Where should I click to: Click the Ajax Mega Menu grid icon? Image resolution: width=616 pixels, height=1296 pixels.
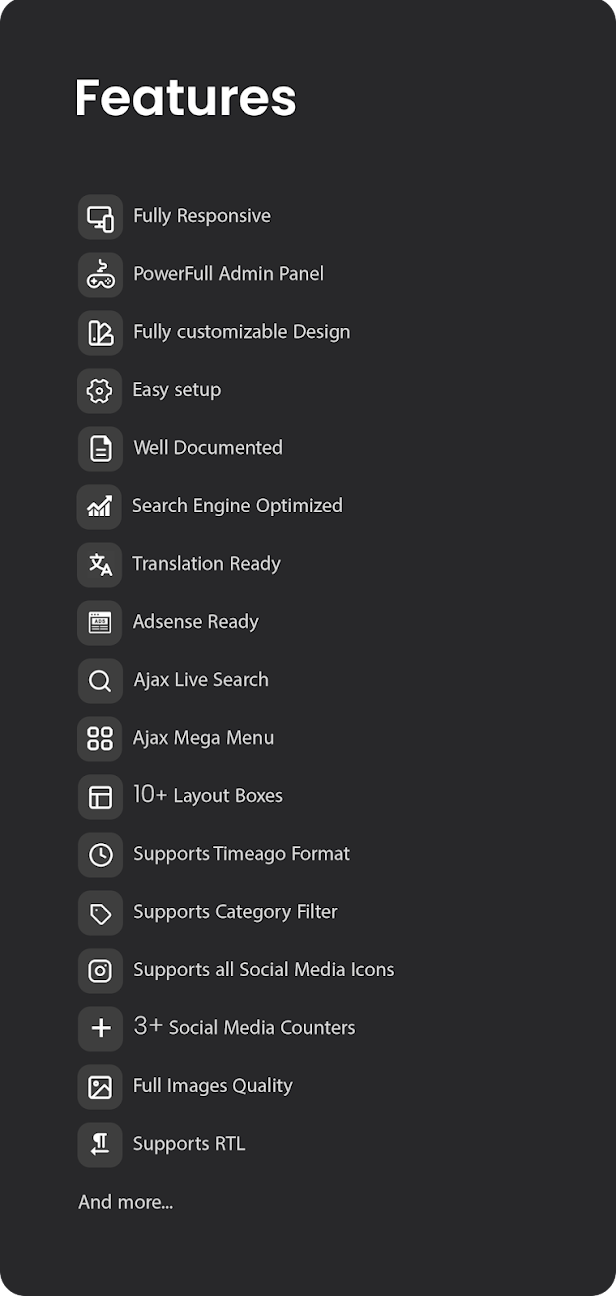pos(100,739)
